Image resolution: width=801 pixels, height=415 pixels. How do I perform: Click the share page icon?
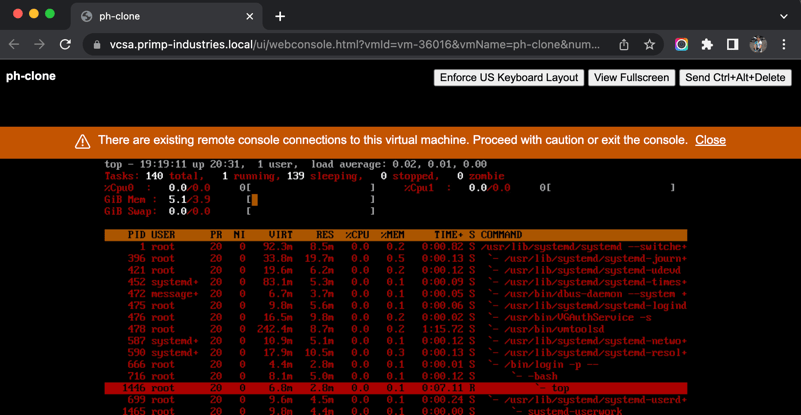point(624,45)
